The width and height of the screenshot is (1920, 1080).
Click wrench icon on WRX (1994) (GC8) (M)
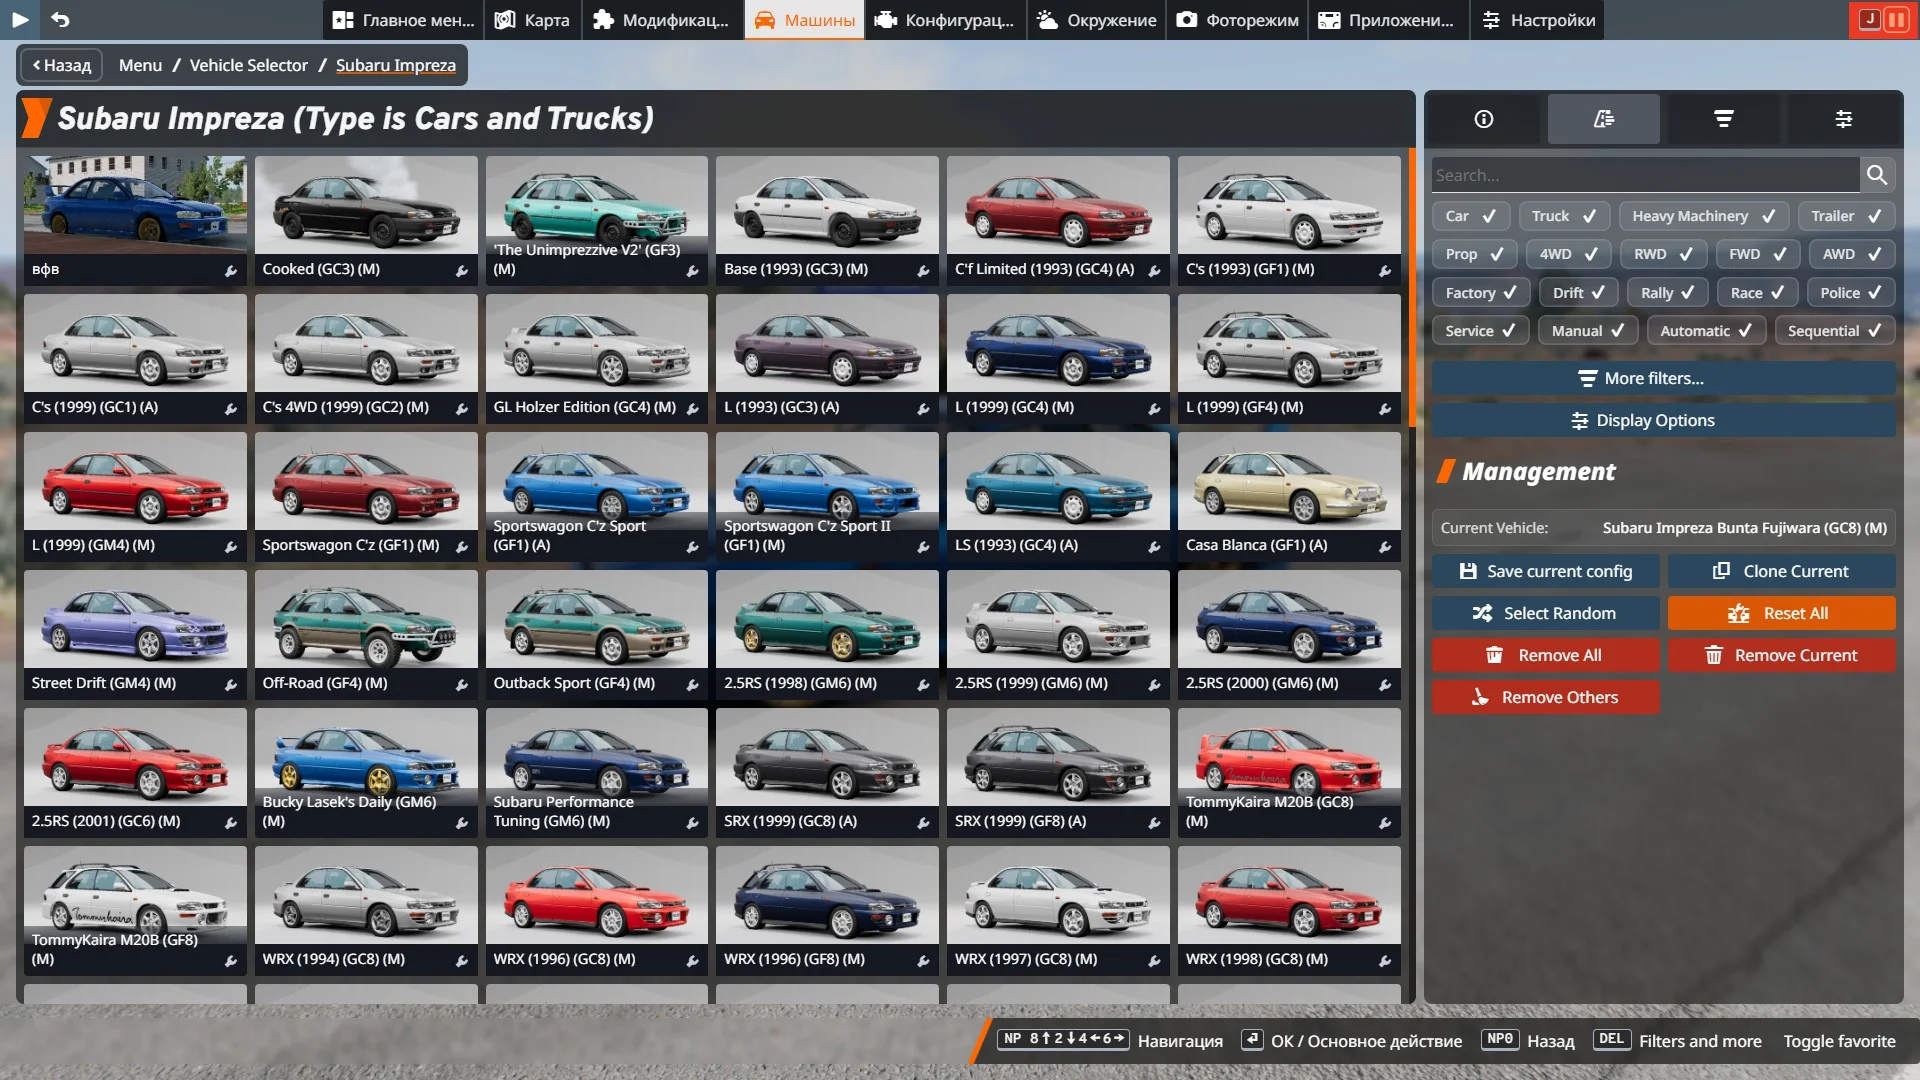[x=462, y=961]
